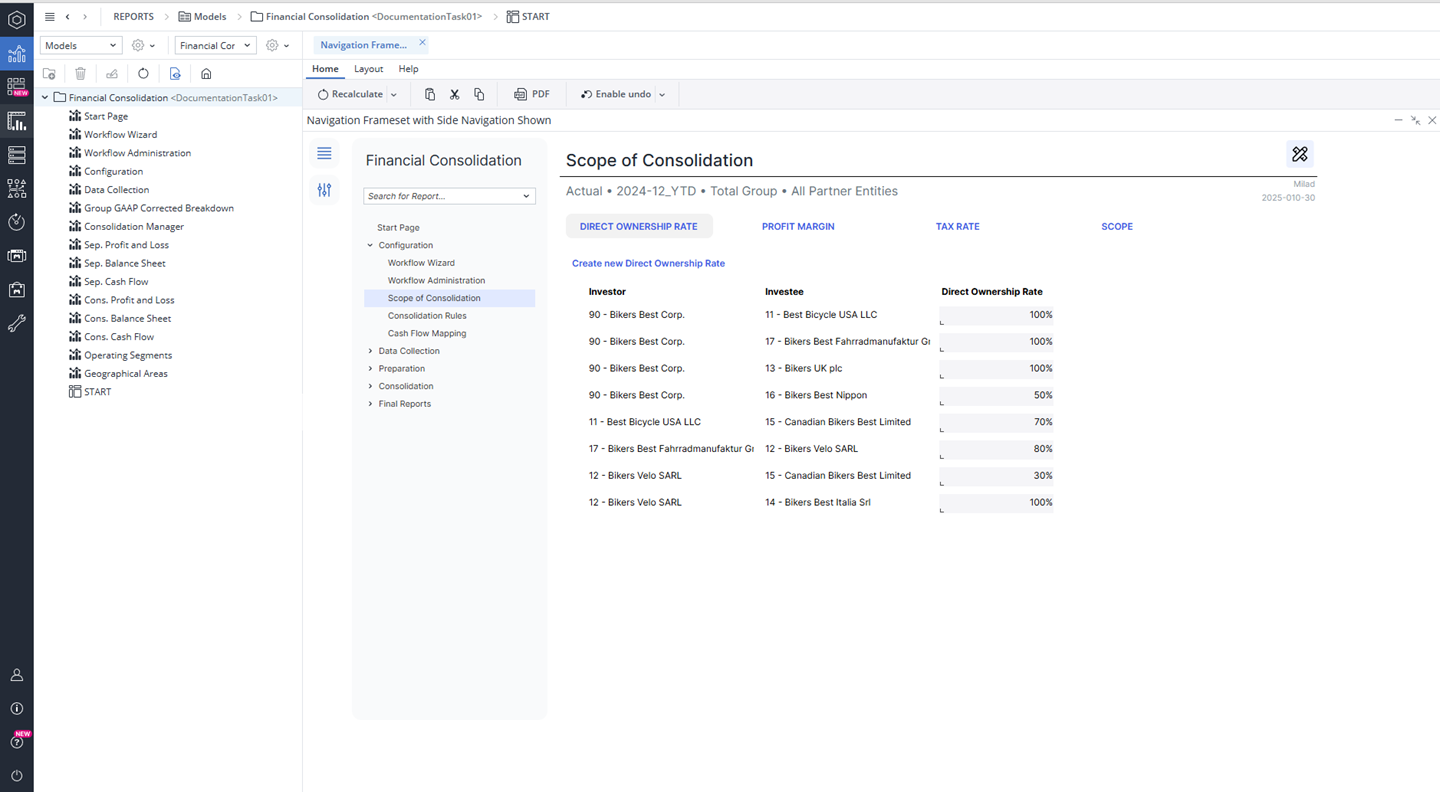Open the Models dropdown selector
This screenshot has width=1440, height=792.
81,45
